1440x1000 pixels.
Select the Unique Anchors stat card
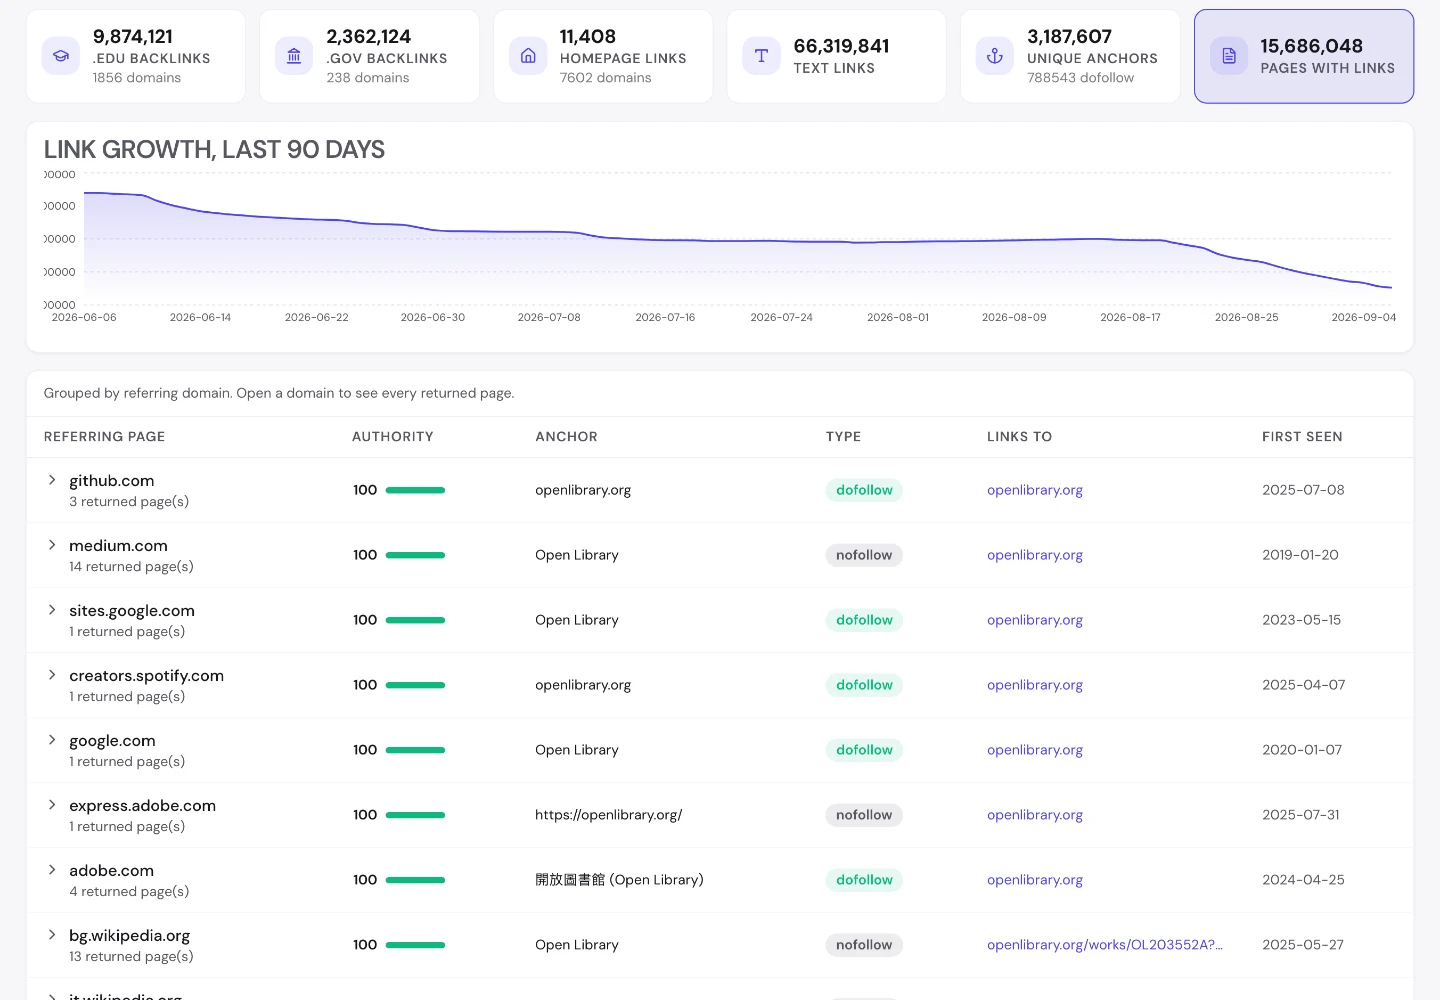coord(1070,56)
